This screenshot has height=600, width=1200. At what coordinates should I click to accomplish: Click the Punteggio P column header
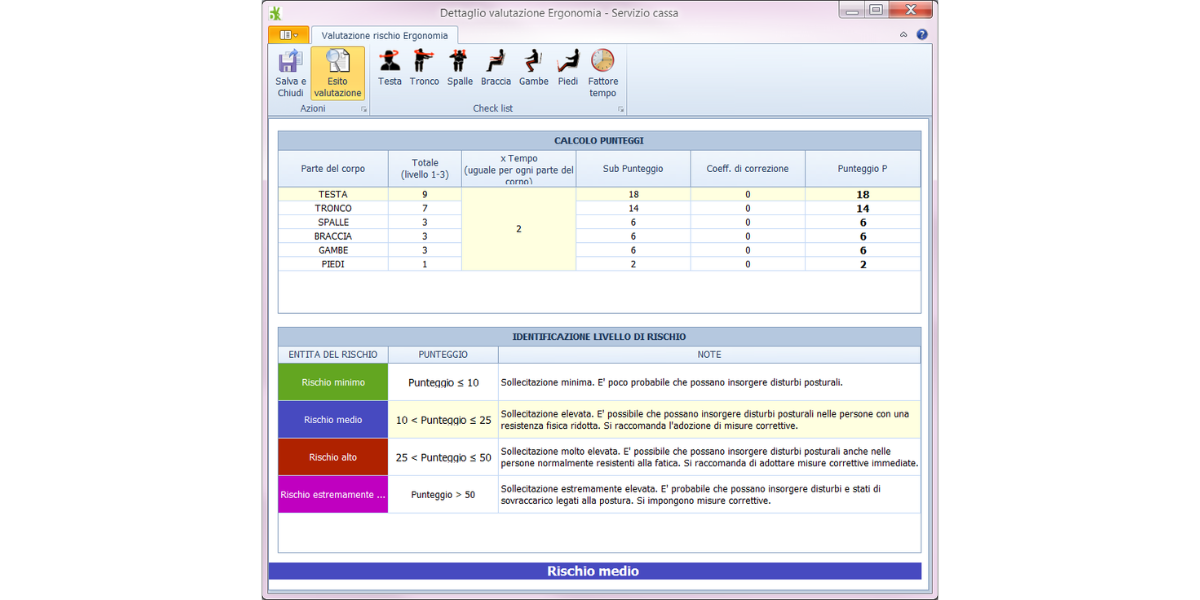click(862, 169)
